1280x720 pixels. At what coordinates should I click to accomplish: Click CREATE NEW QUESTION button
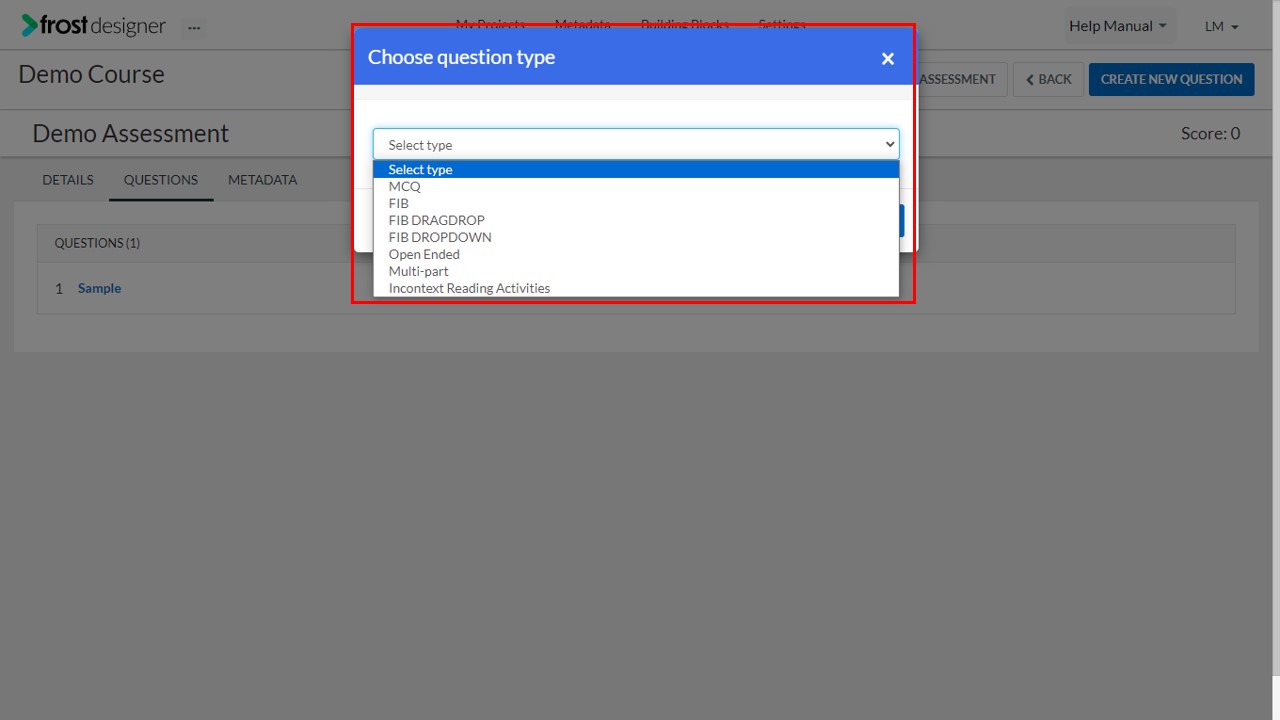(x=1171, y=79)
